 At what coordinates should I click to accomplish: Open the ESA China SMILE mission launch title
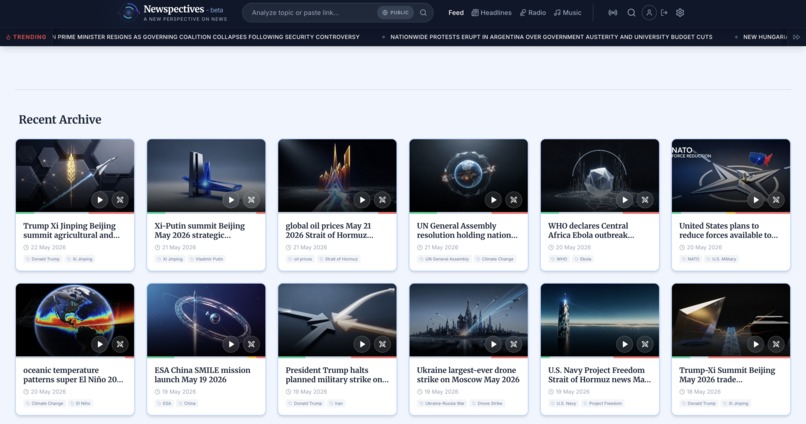point(203,375)
